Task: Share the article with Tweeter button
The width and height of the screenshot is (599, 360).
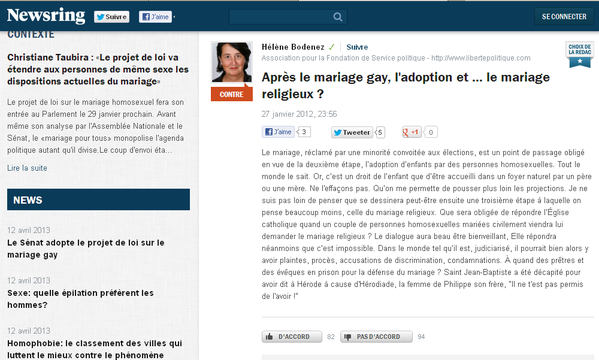Action: pos(352,132)
